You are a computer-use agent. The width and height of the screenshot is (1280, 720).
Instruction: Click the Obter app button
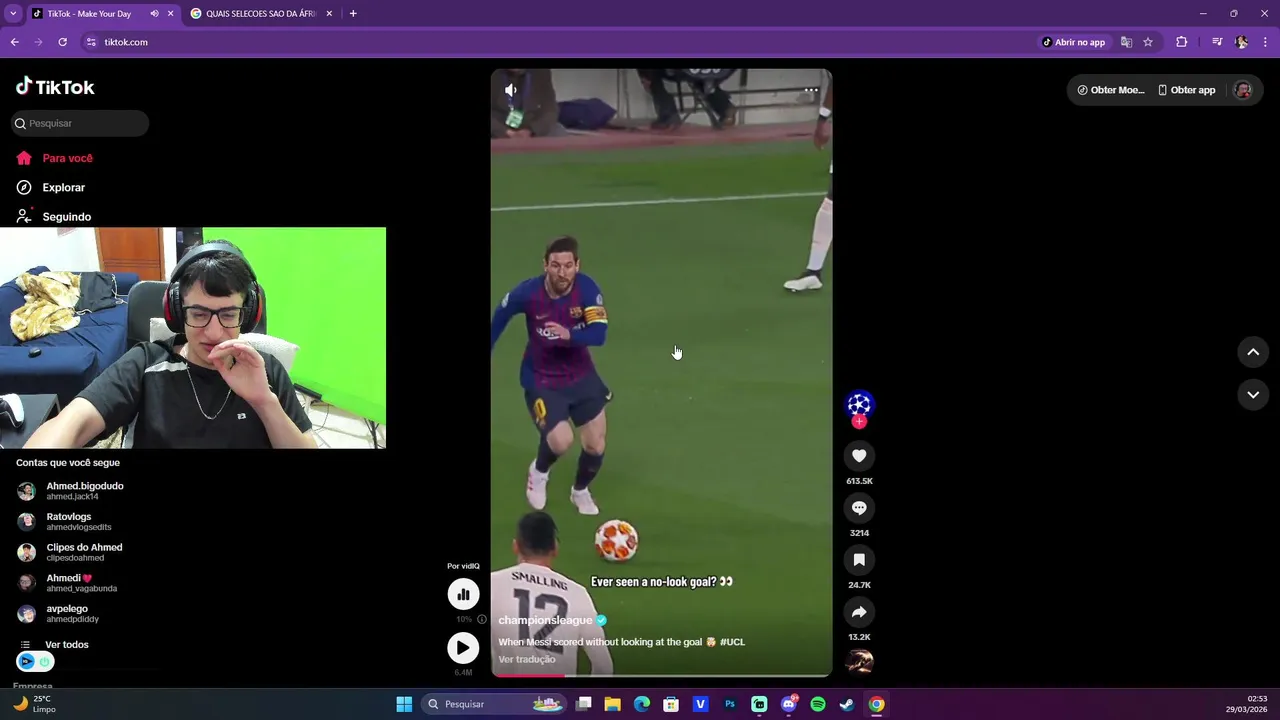(x=1187, y=90)
